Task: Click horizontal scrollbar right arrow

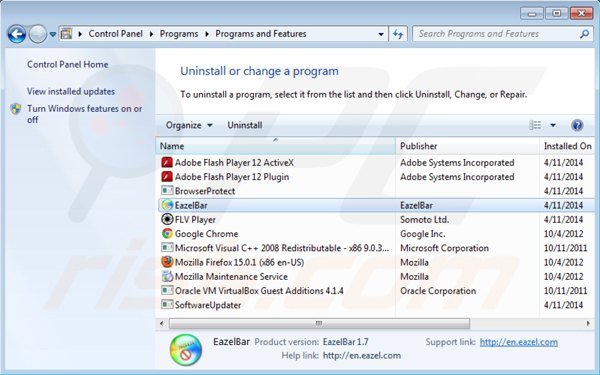Action: pos(588,324)
